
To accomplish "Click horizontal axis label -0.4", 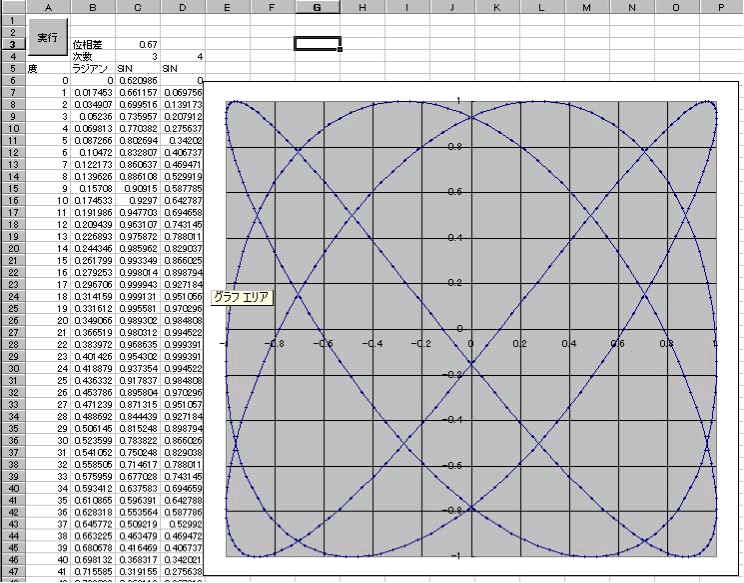I will click(372, 343).
